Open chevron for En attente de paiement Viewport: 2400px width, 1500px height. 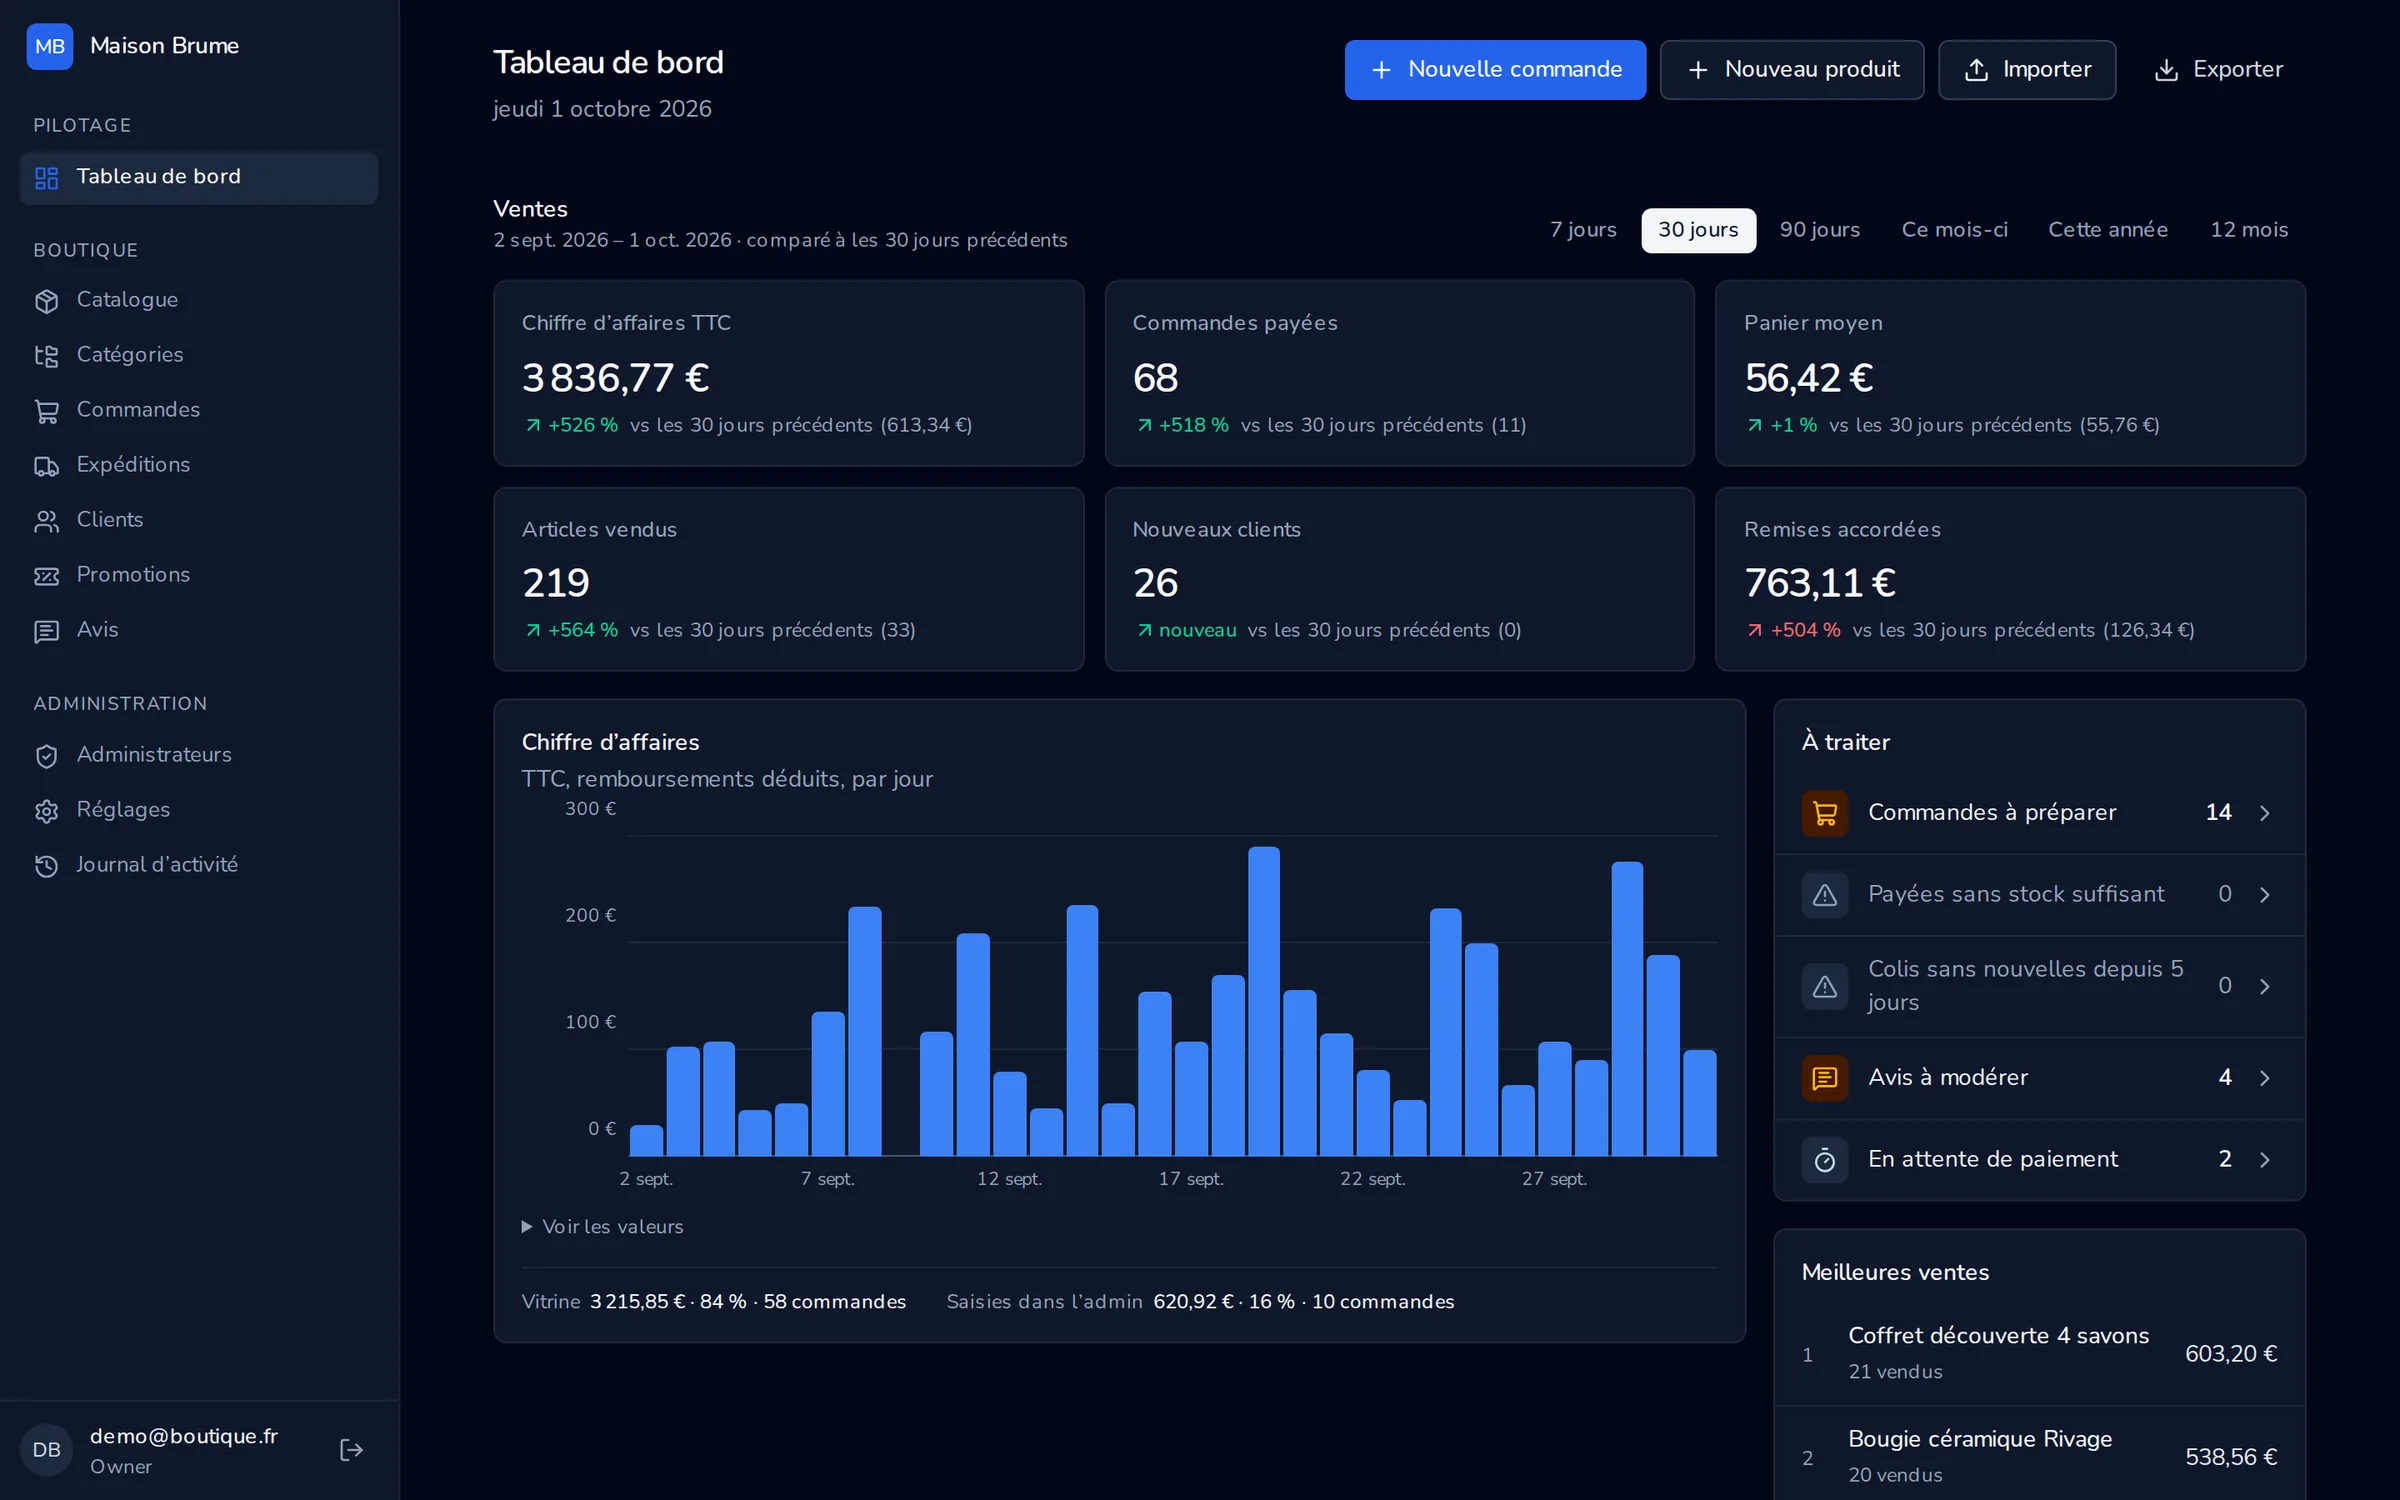pos(2265,1160)
